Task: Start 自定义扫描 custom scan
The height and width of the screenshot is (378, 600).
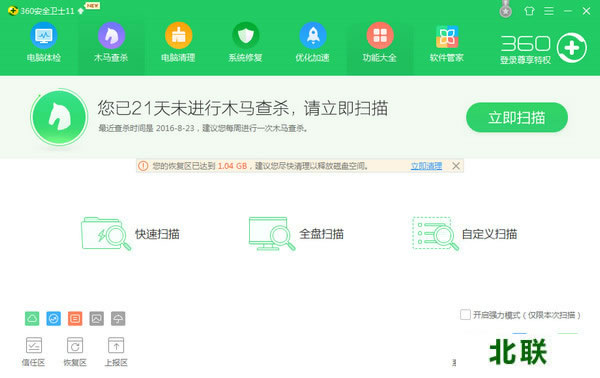Action: click(465, 234)
